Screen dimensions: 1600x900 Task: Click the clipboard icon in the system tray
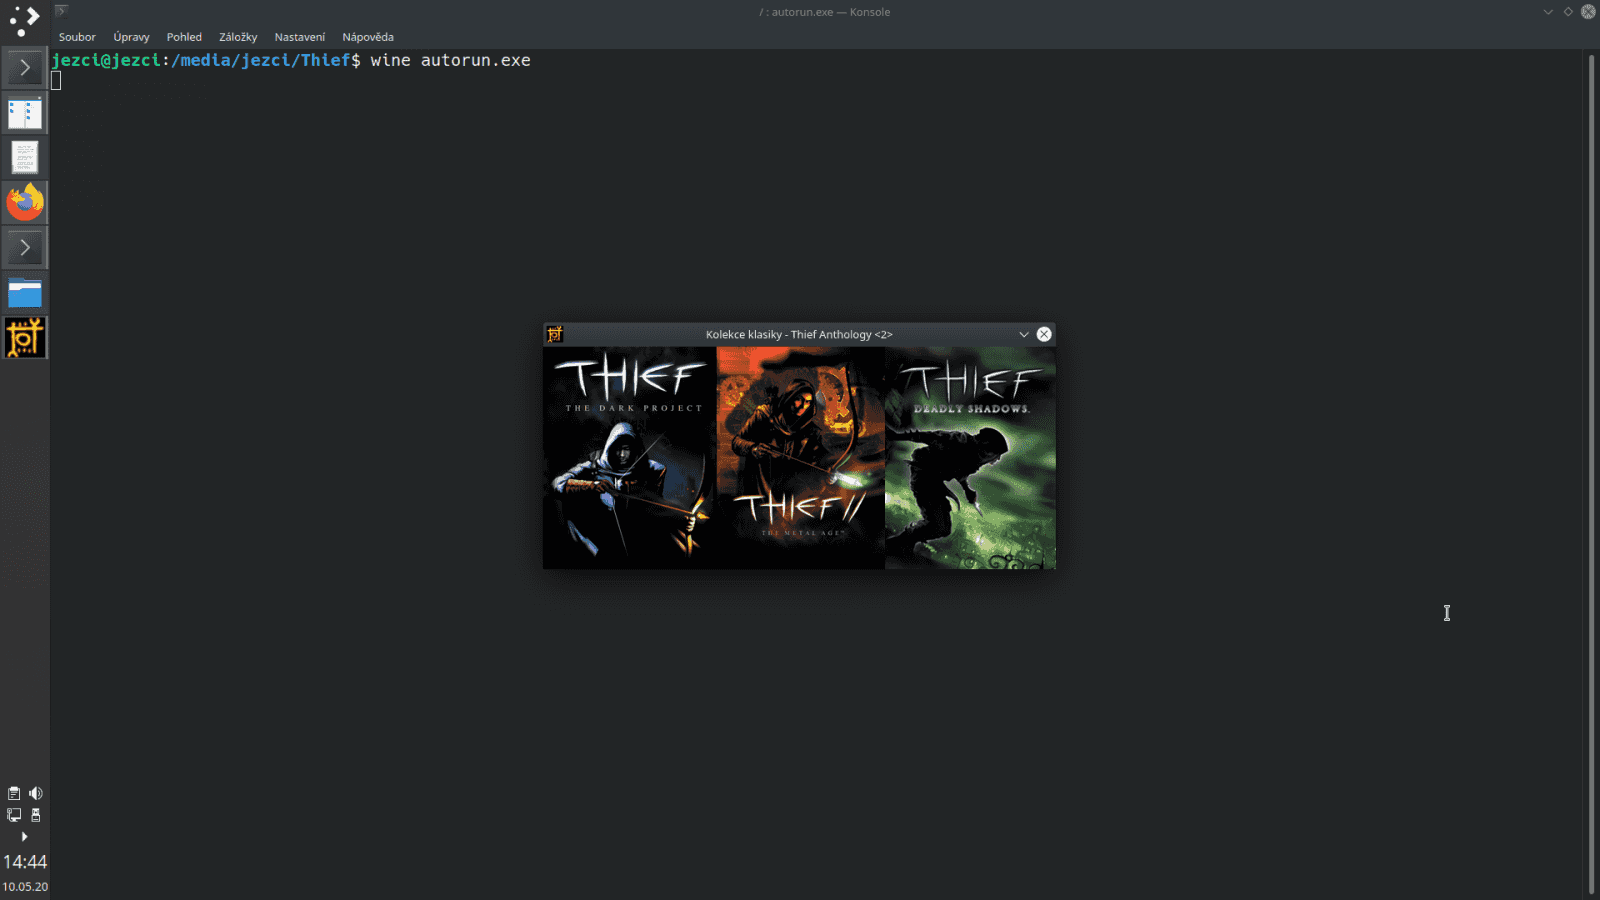point(13,793)
